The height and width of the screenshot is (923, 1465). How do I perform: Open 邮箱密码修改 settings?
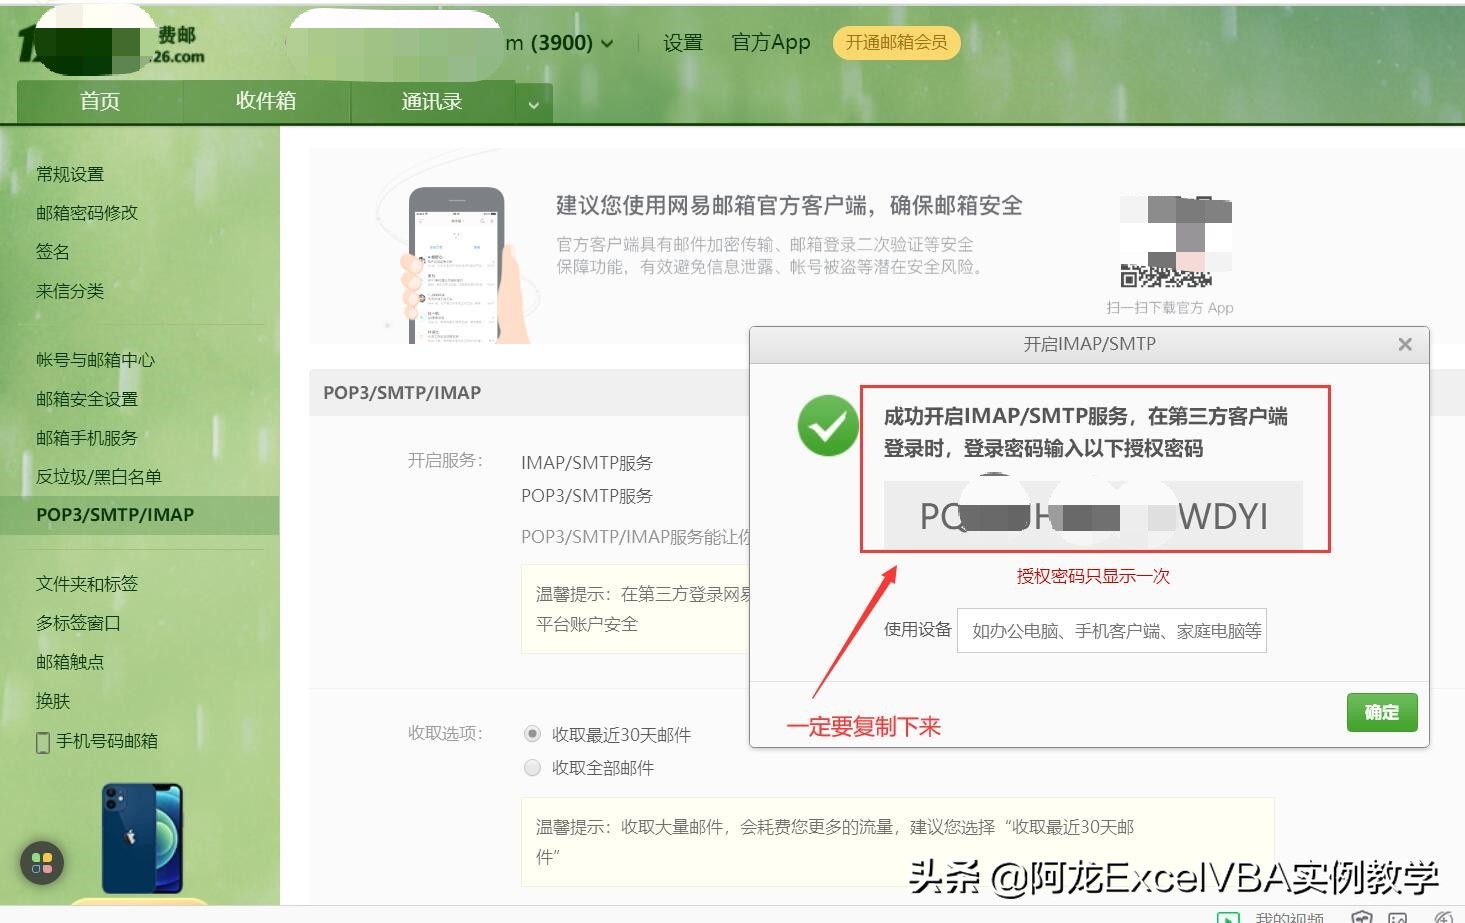(x=85, y=212)
